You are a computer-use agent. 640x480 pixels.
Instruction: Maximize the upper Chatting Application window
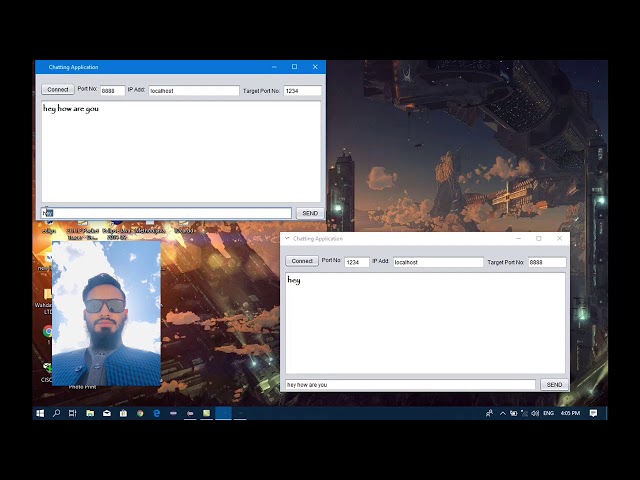pos(294,67)
